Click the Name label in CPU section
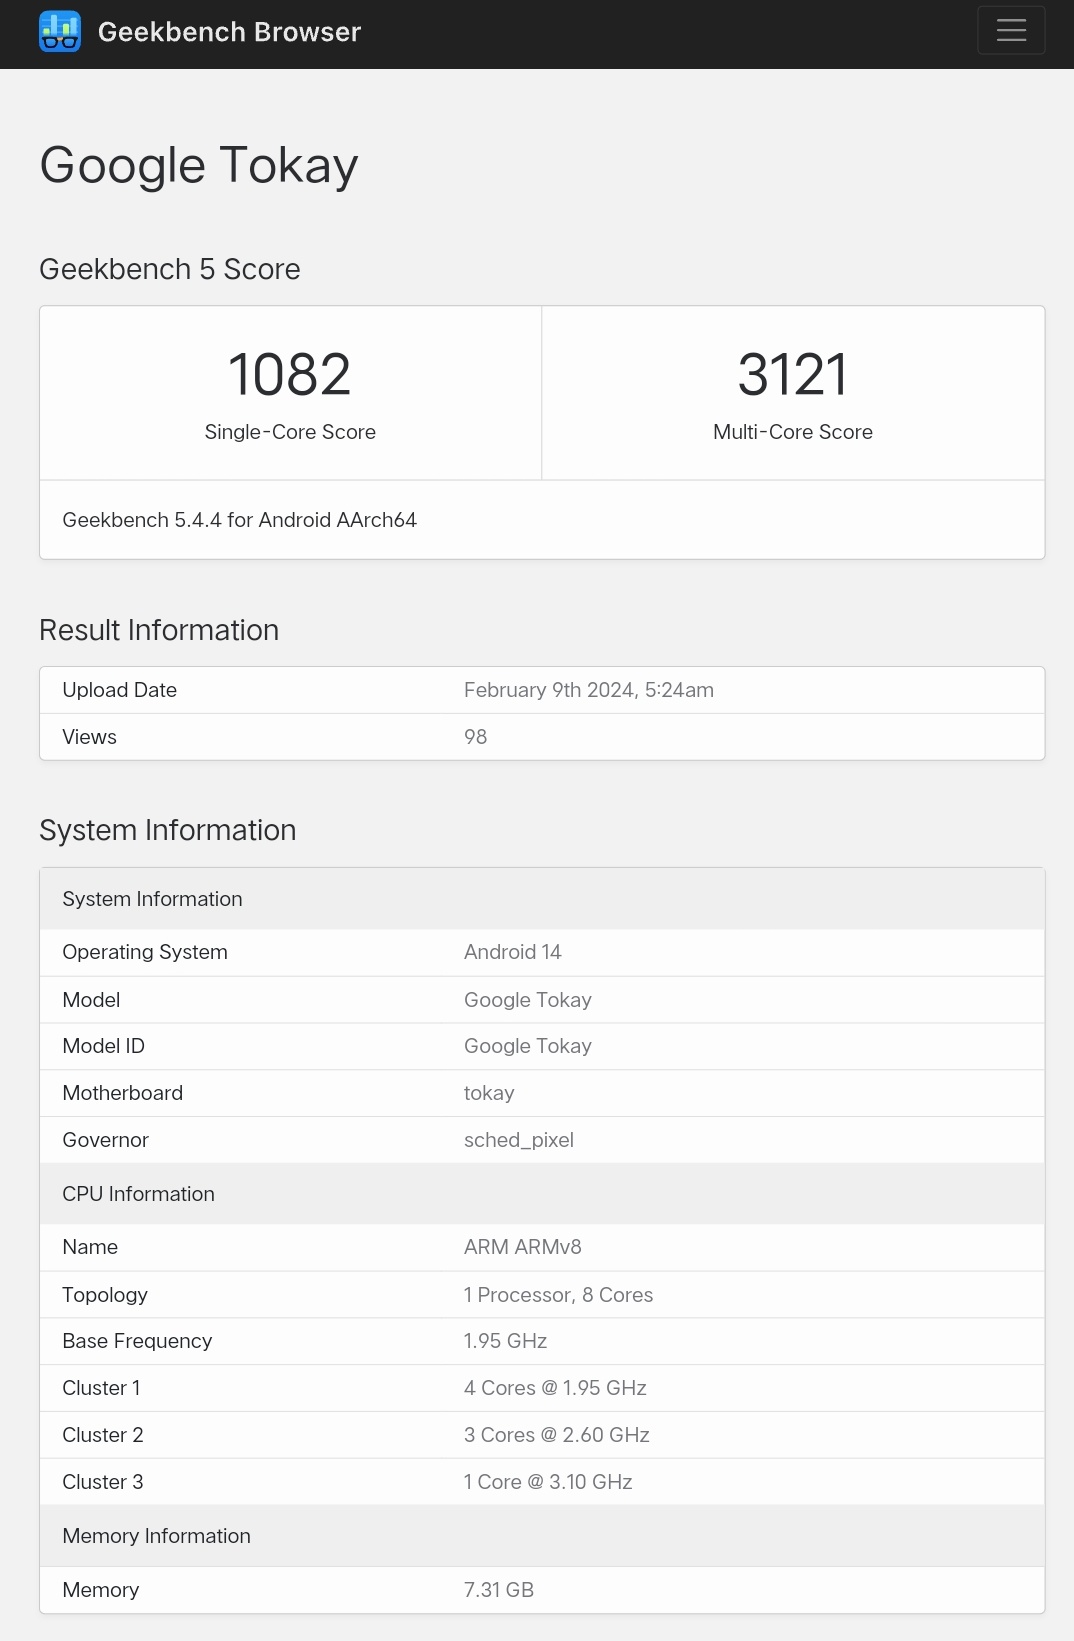 tap(90, 1247)
